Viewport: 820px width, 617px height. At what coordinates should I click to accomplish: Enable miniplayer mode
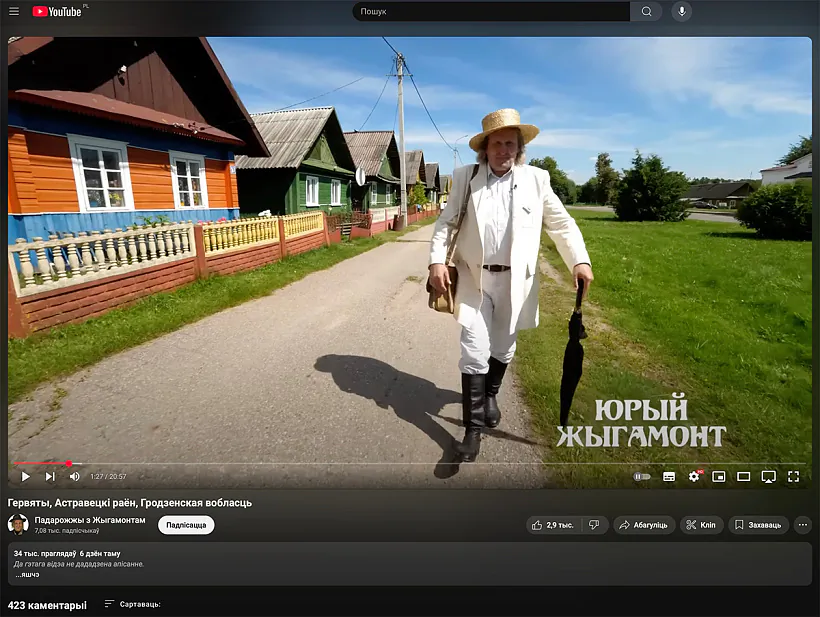point(719,477)
